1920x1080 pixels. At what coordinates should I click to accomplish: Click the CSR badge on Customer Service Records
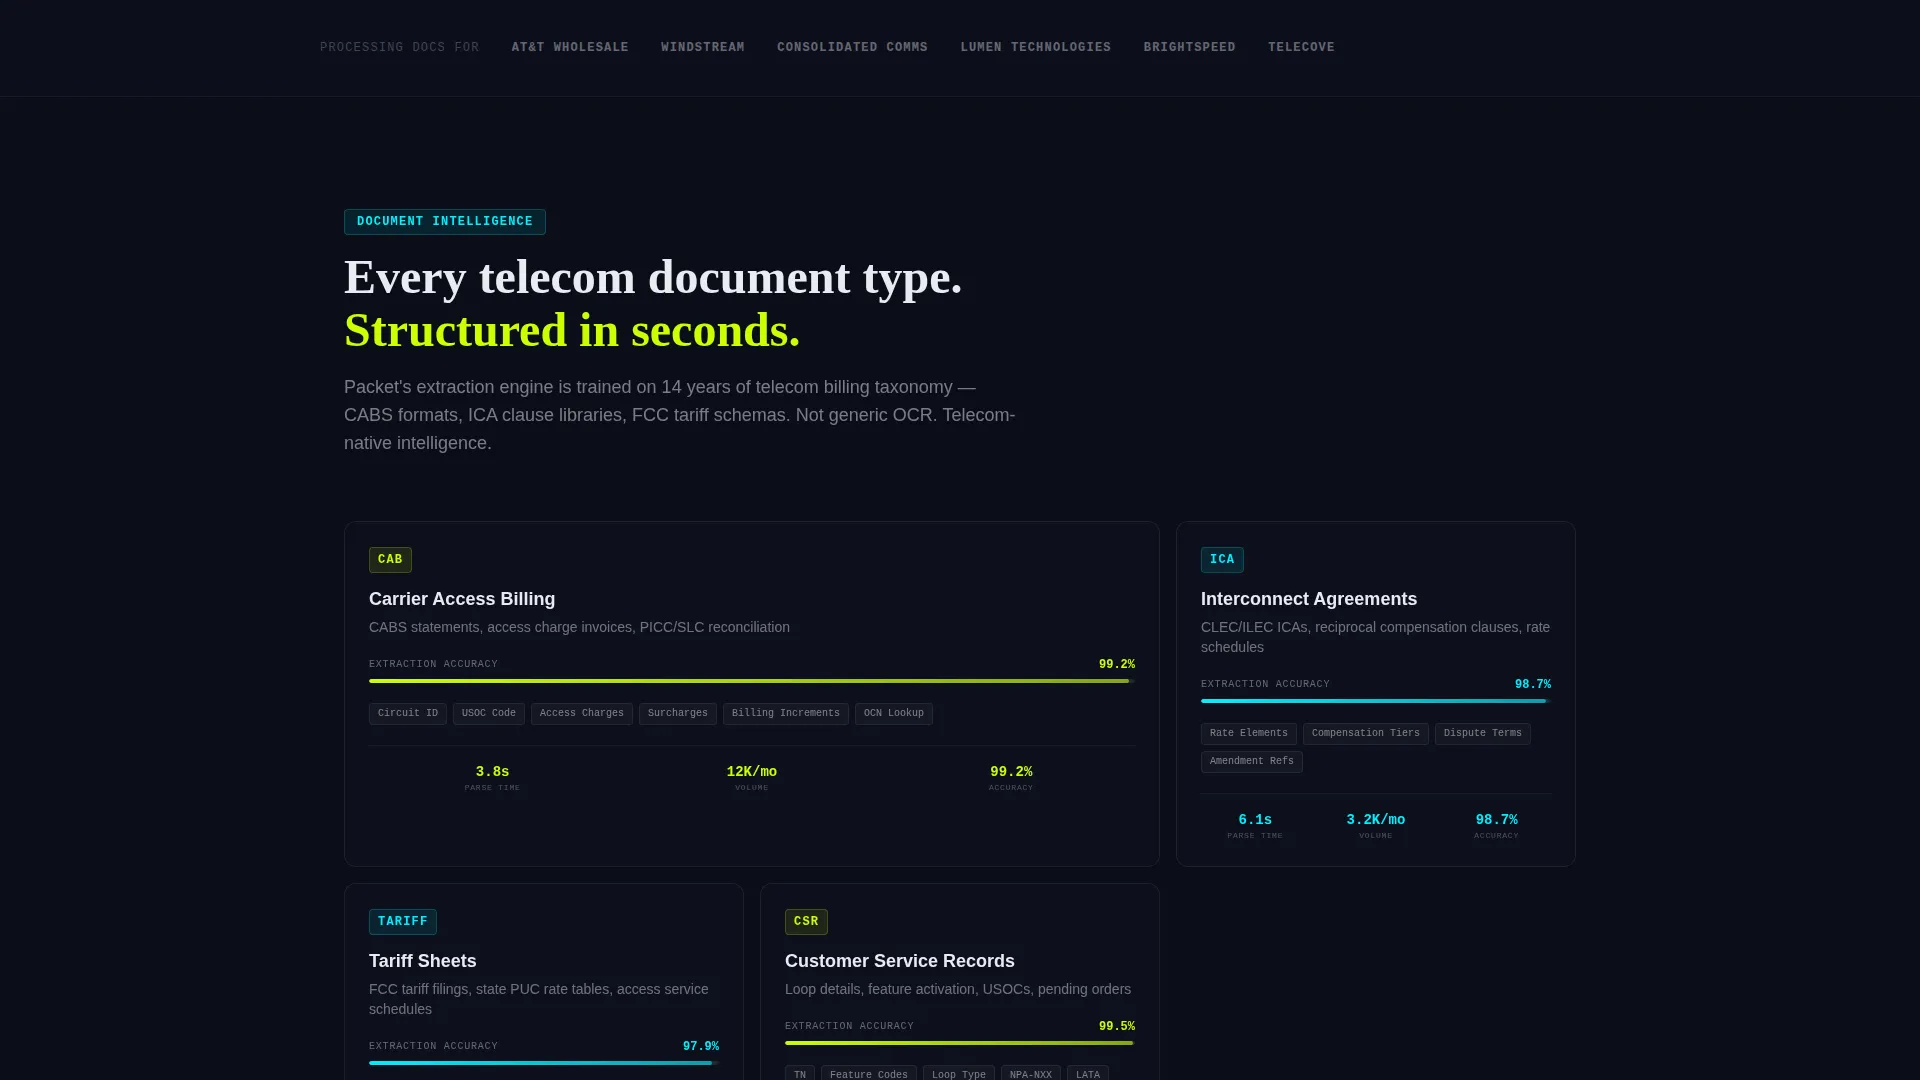[806, 922]
